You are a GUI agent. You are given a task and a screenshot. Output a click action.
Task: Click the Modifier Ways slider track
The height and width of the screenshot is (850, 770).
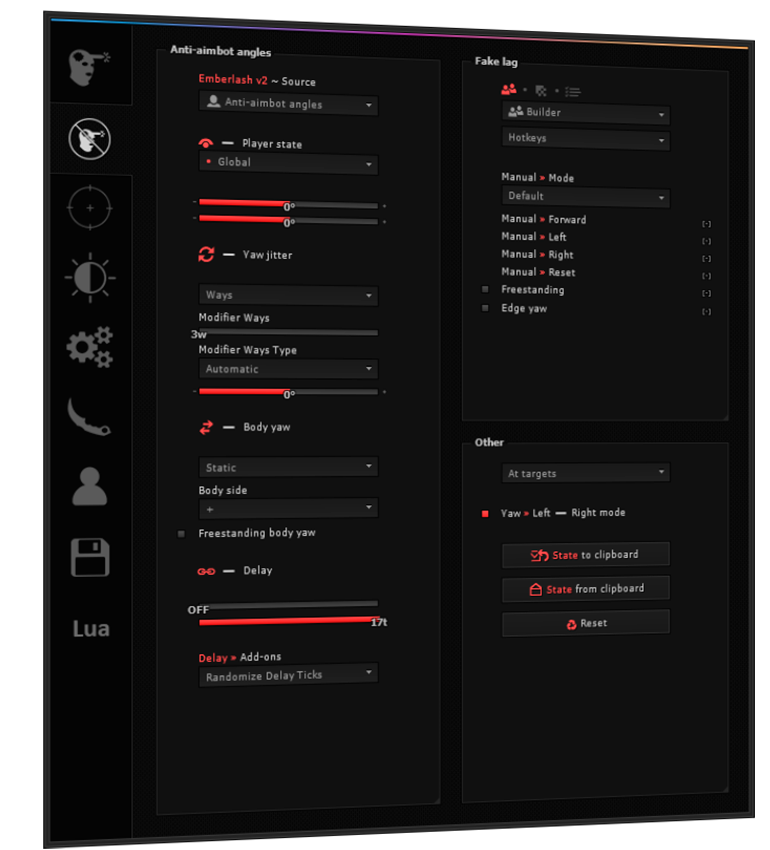(x=288, y=333)
